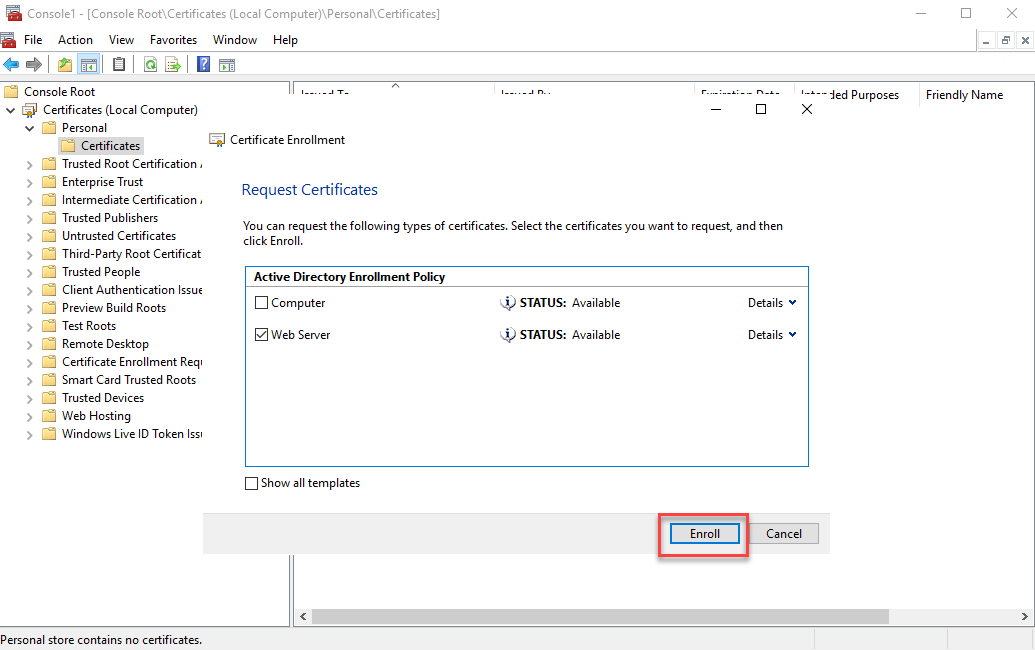
Task: Check the Computer certificate template checkbox
Action: pos(262,303)
